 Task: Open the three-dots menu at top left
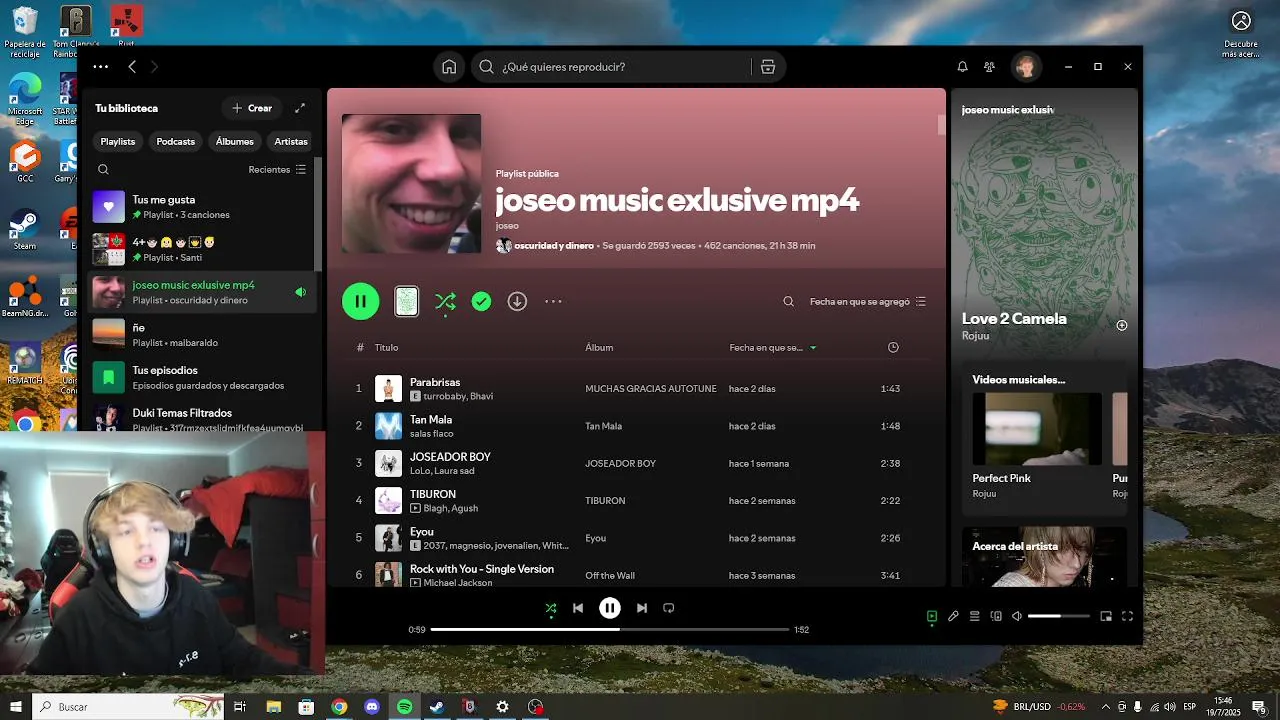100,67
